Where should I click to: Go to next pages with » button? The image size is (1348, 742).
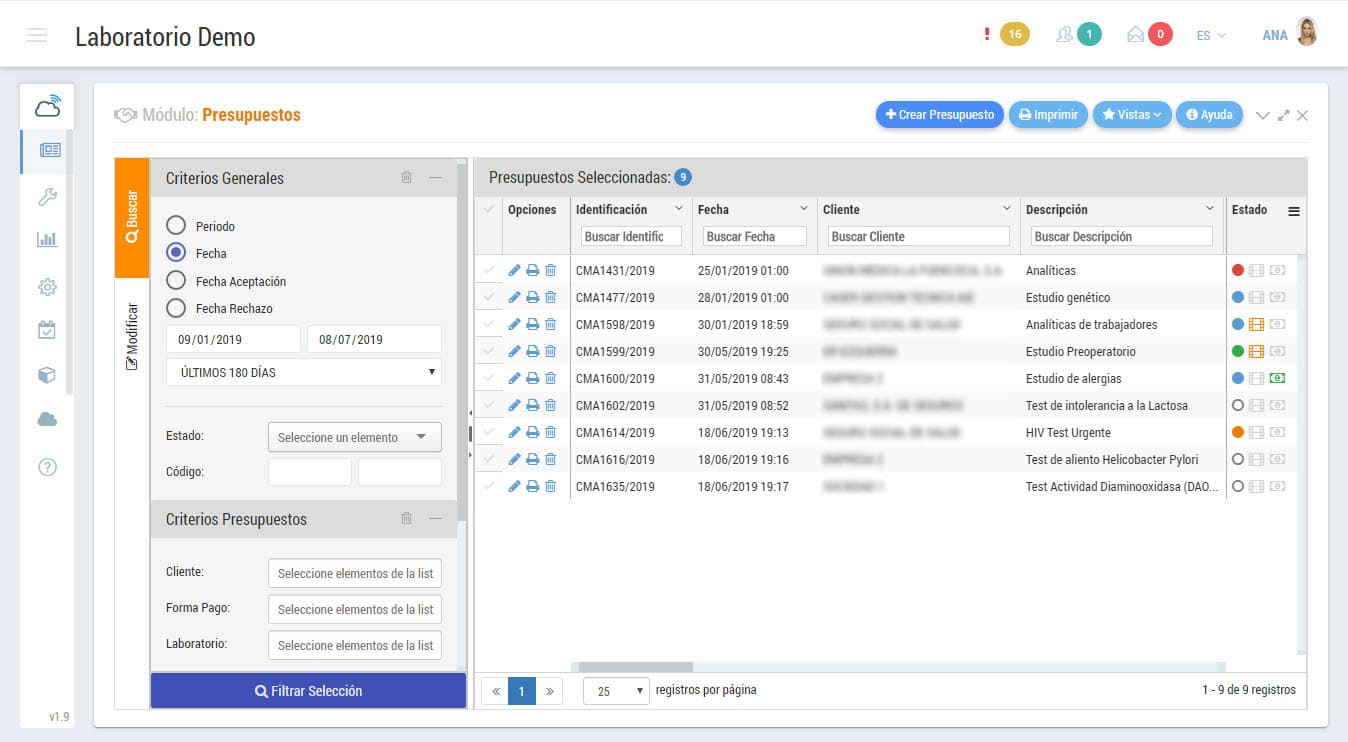point(550,691)
